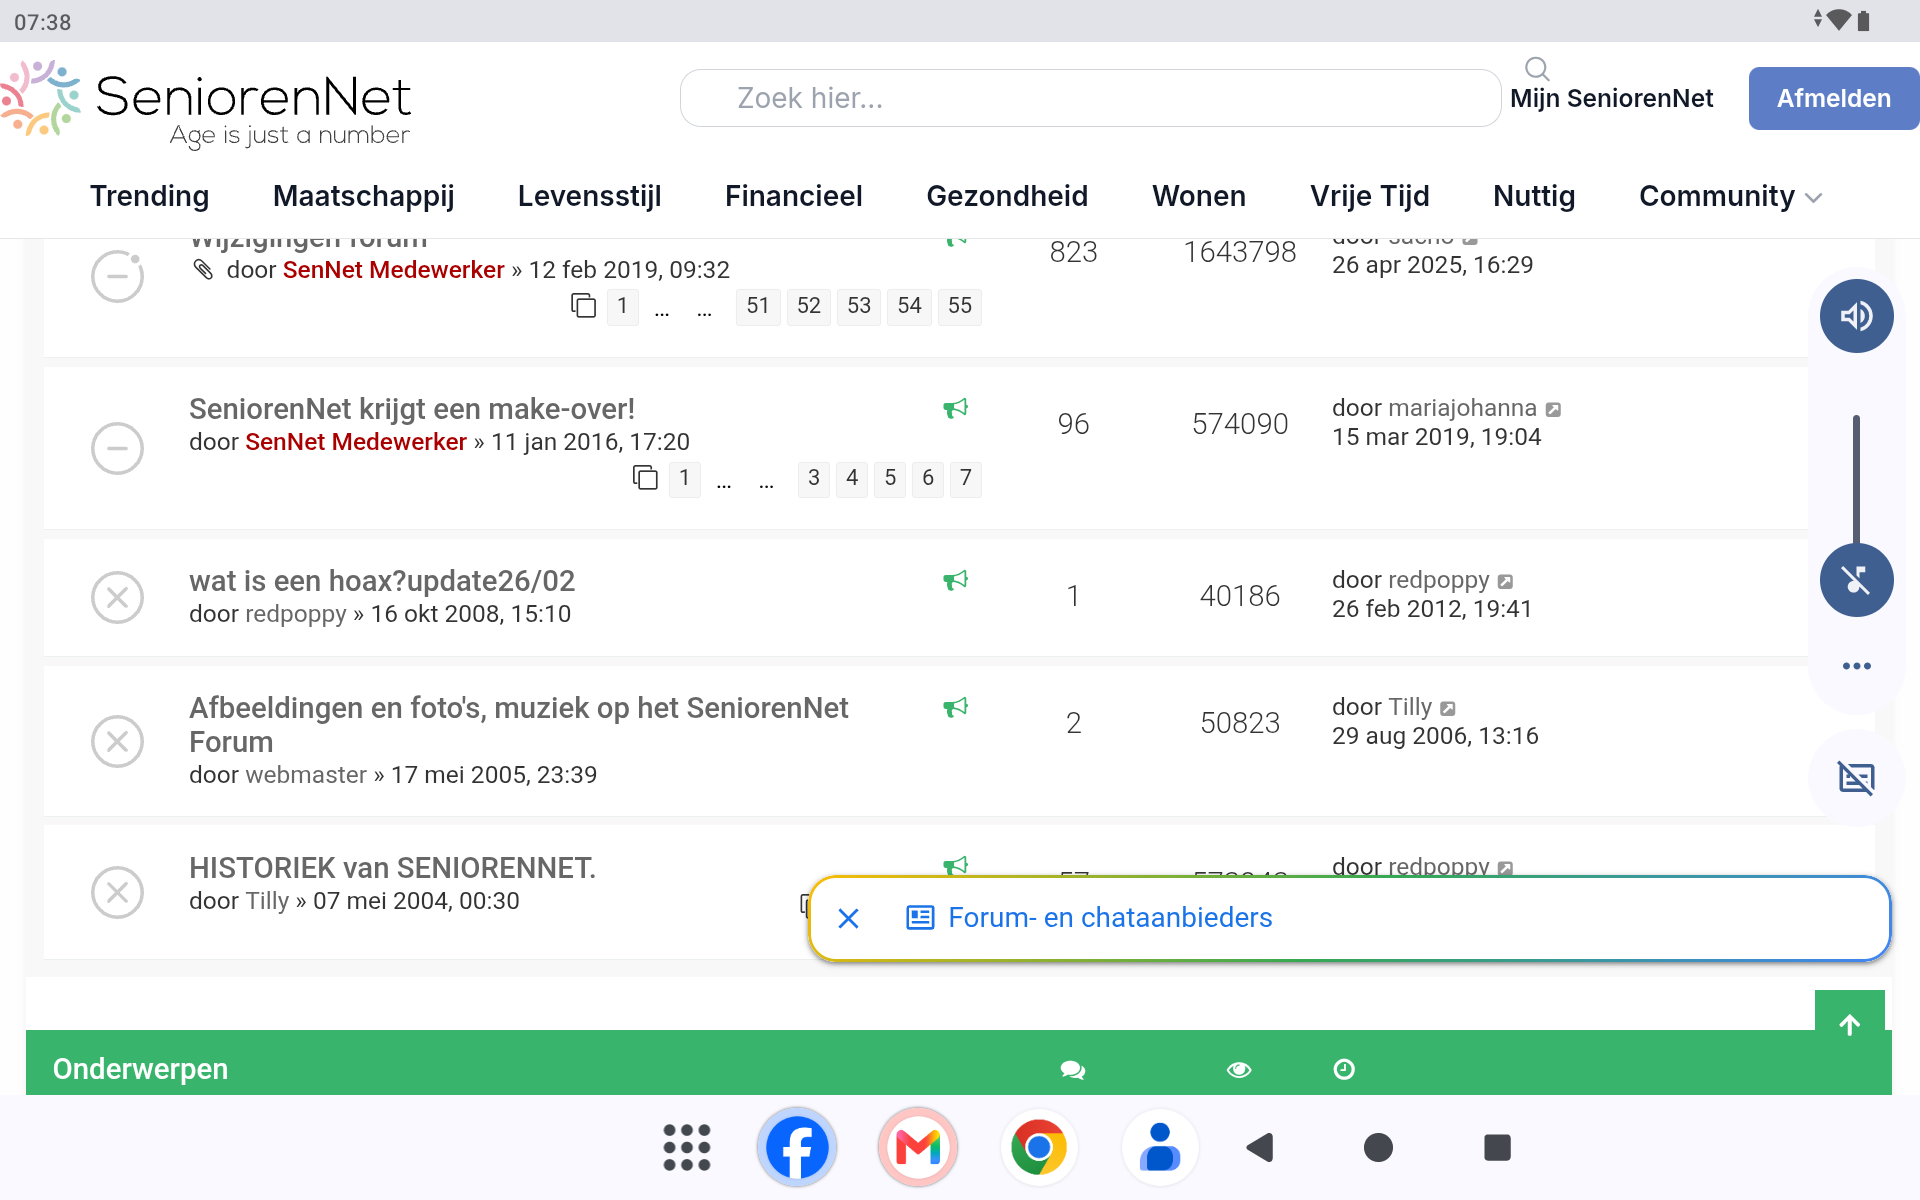Click the locked status icon of hoax topic
The image size is (1920, 1200).
point(117,597)
